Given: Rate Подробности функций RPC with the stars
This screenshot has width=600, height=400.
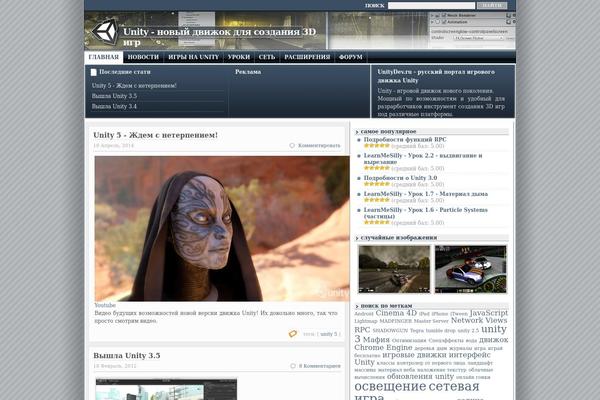Looking at the screenshot, I should click(x=376, y=145).
